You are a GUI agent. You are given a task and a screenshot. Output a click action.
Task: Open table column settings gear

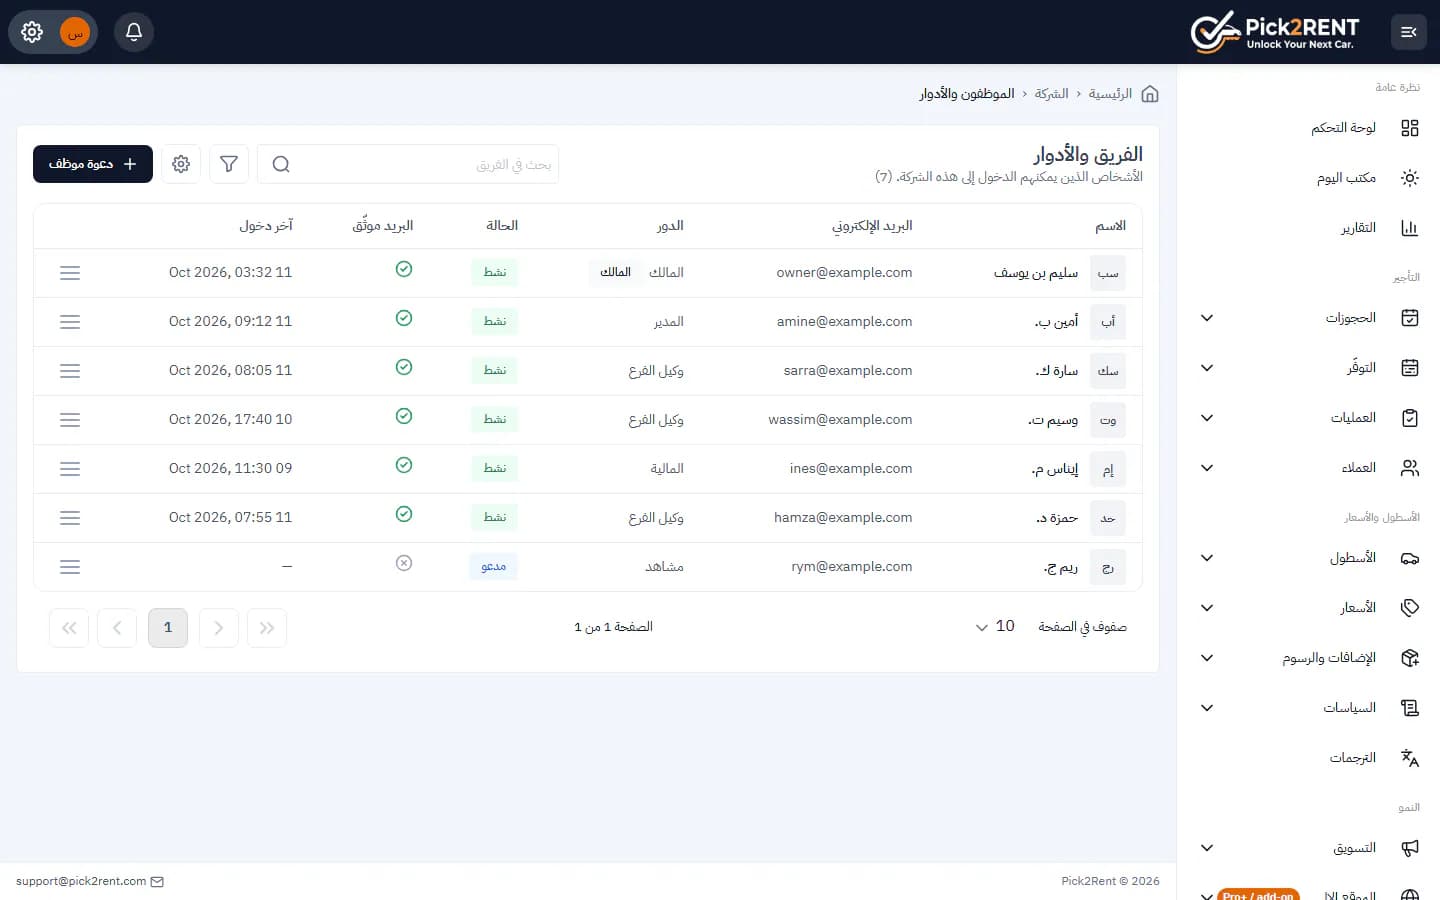click(181, 164)
